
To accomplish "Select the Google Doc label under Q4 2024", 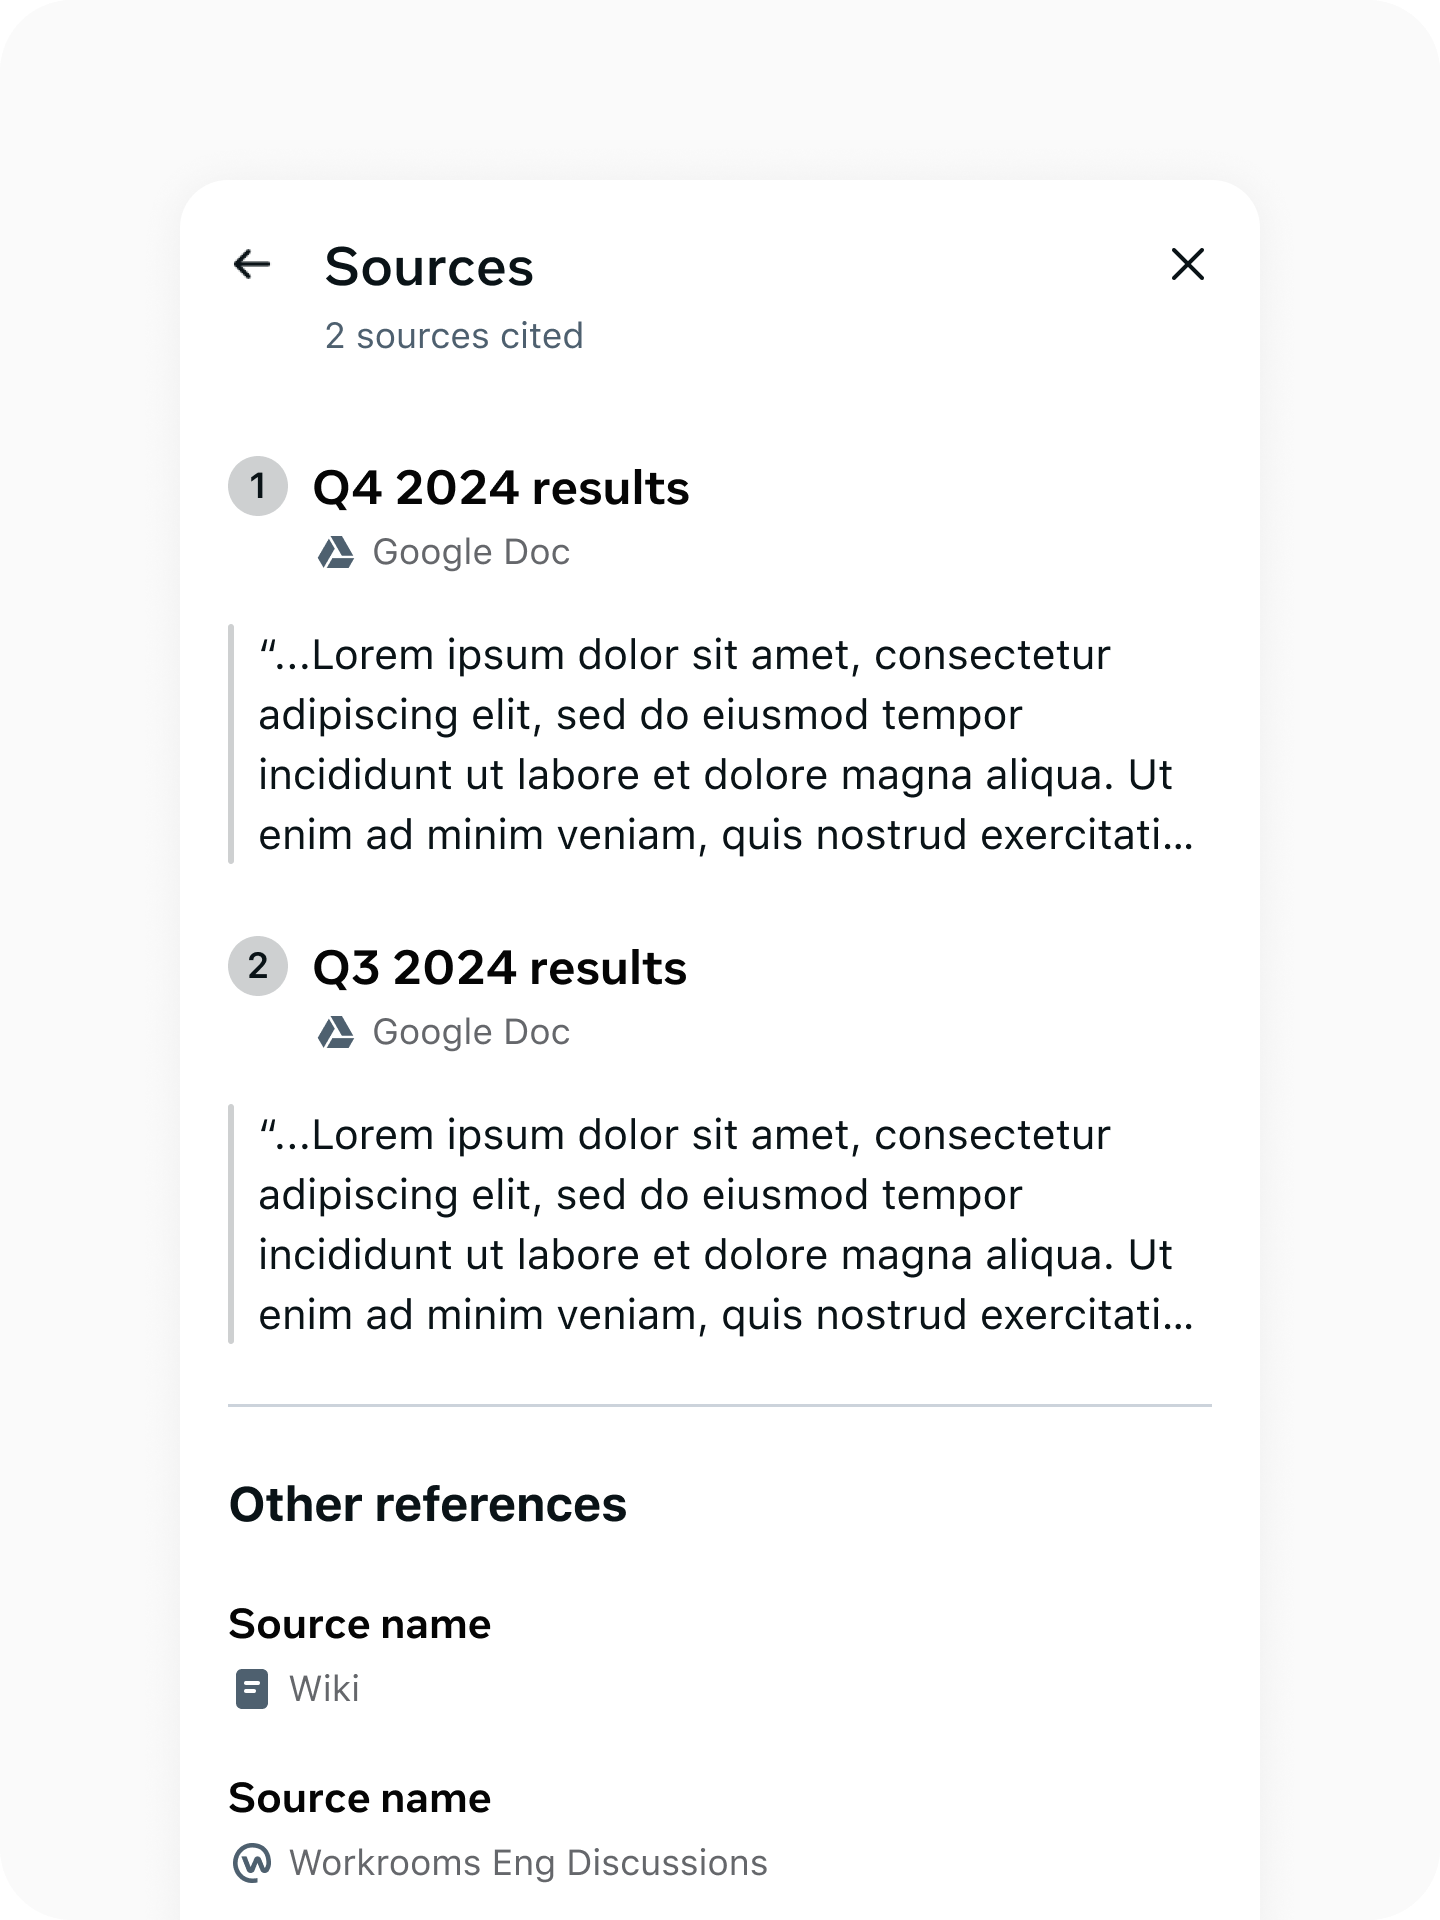I will click(471, 552).
